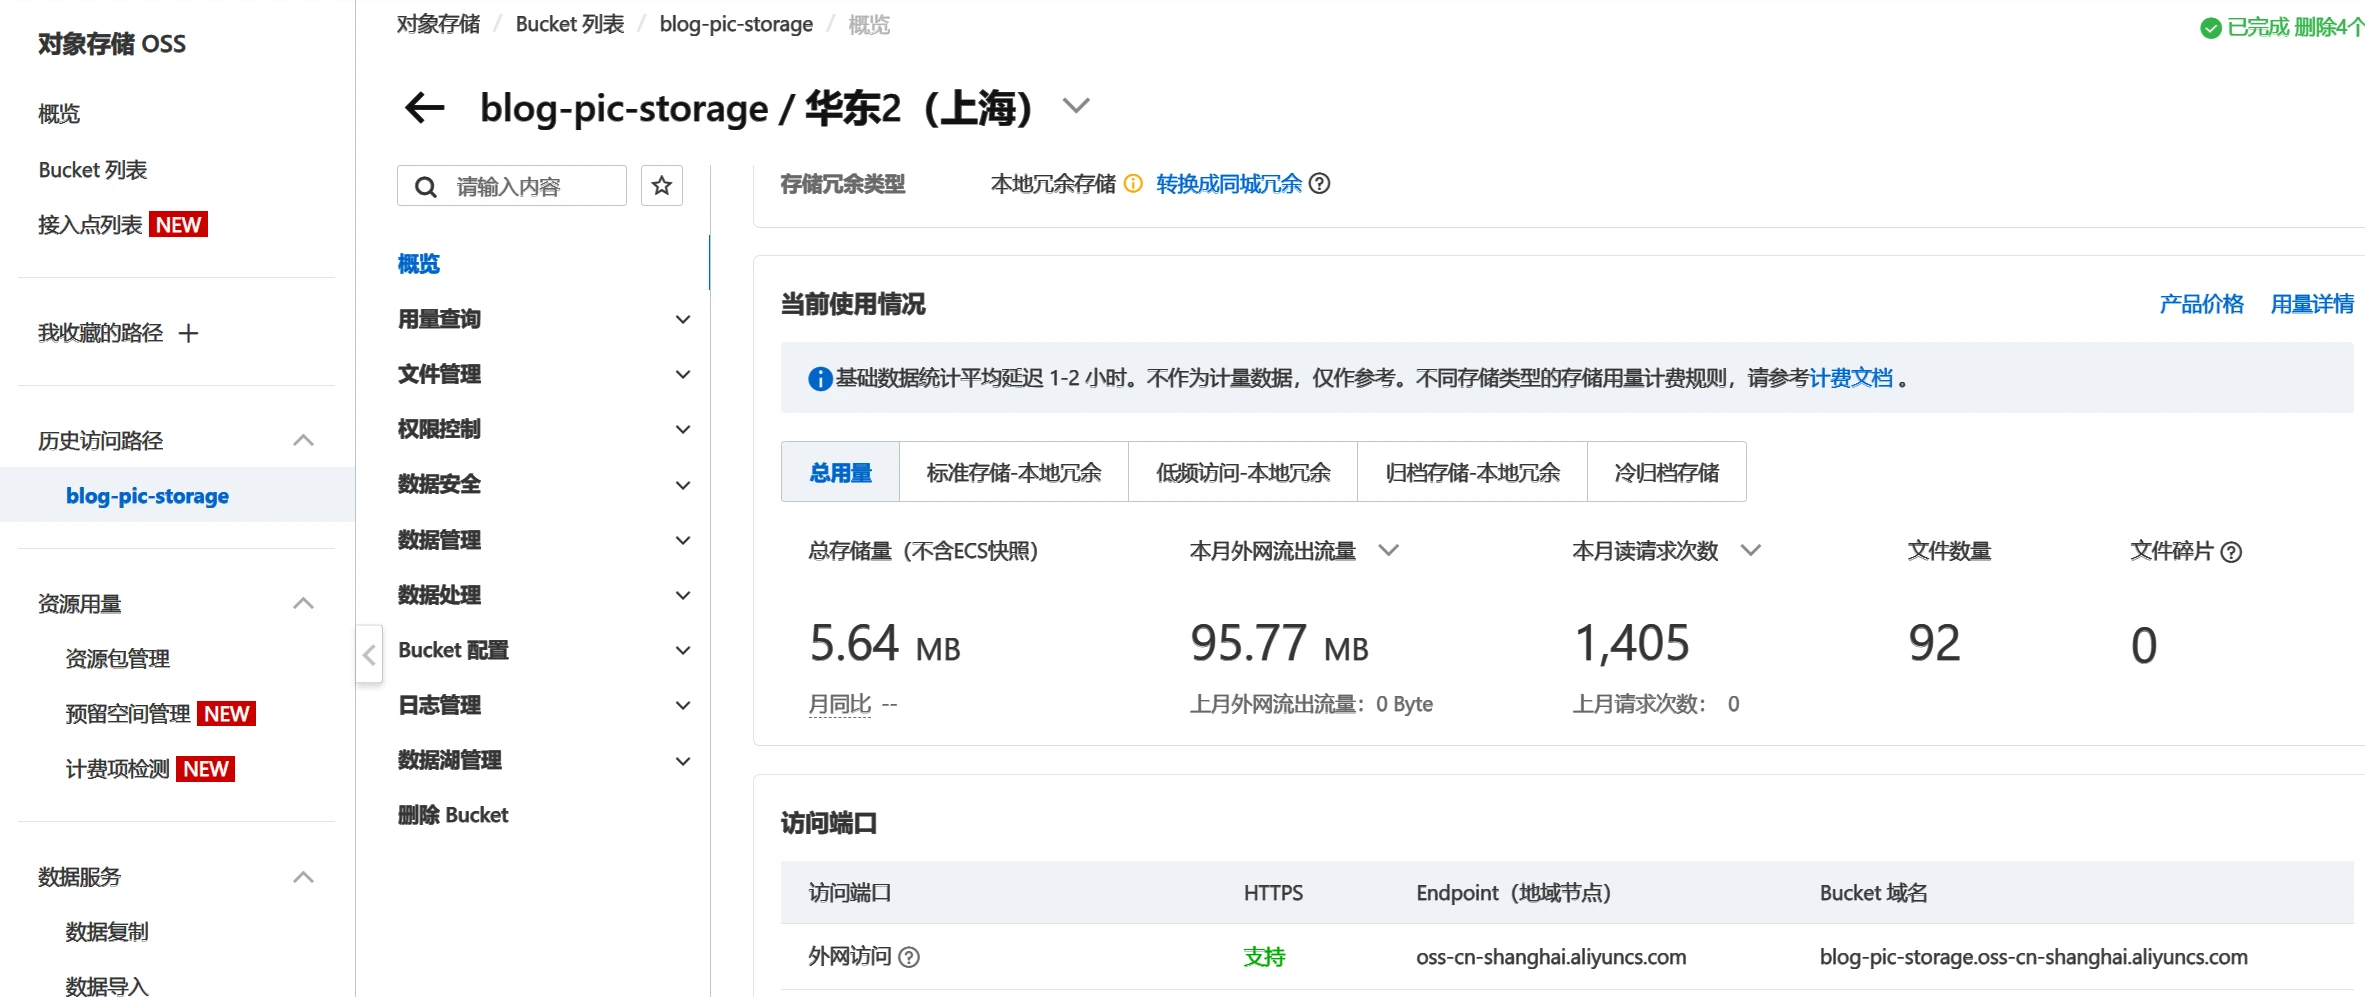The width and height of the screenshot is (2365, 997).
Task: Open 删除 Bucket in the bucket menu
Action: (x=453, y=815)
